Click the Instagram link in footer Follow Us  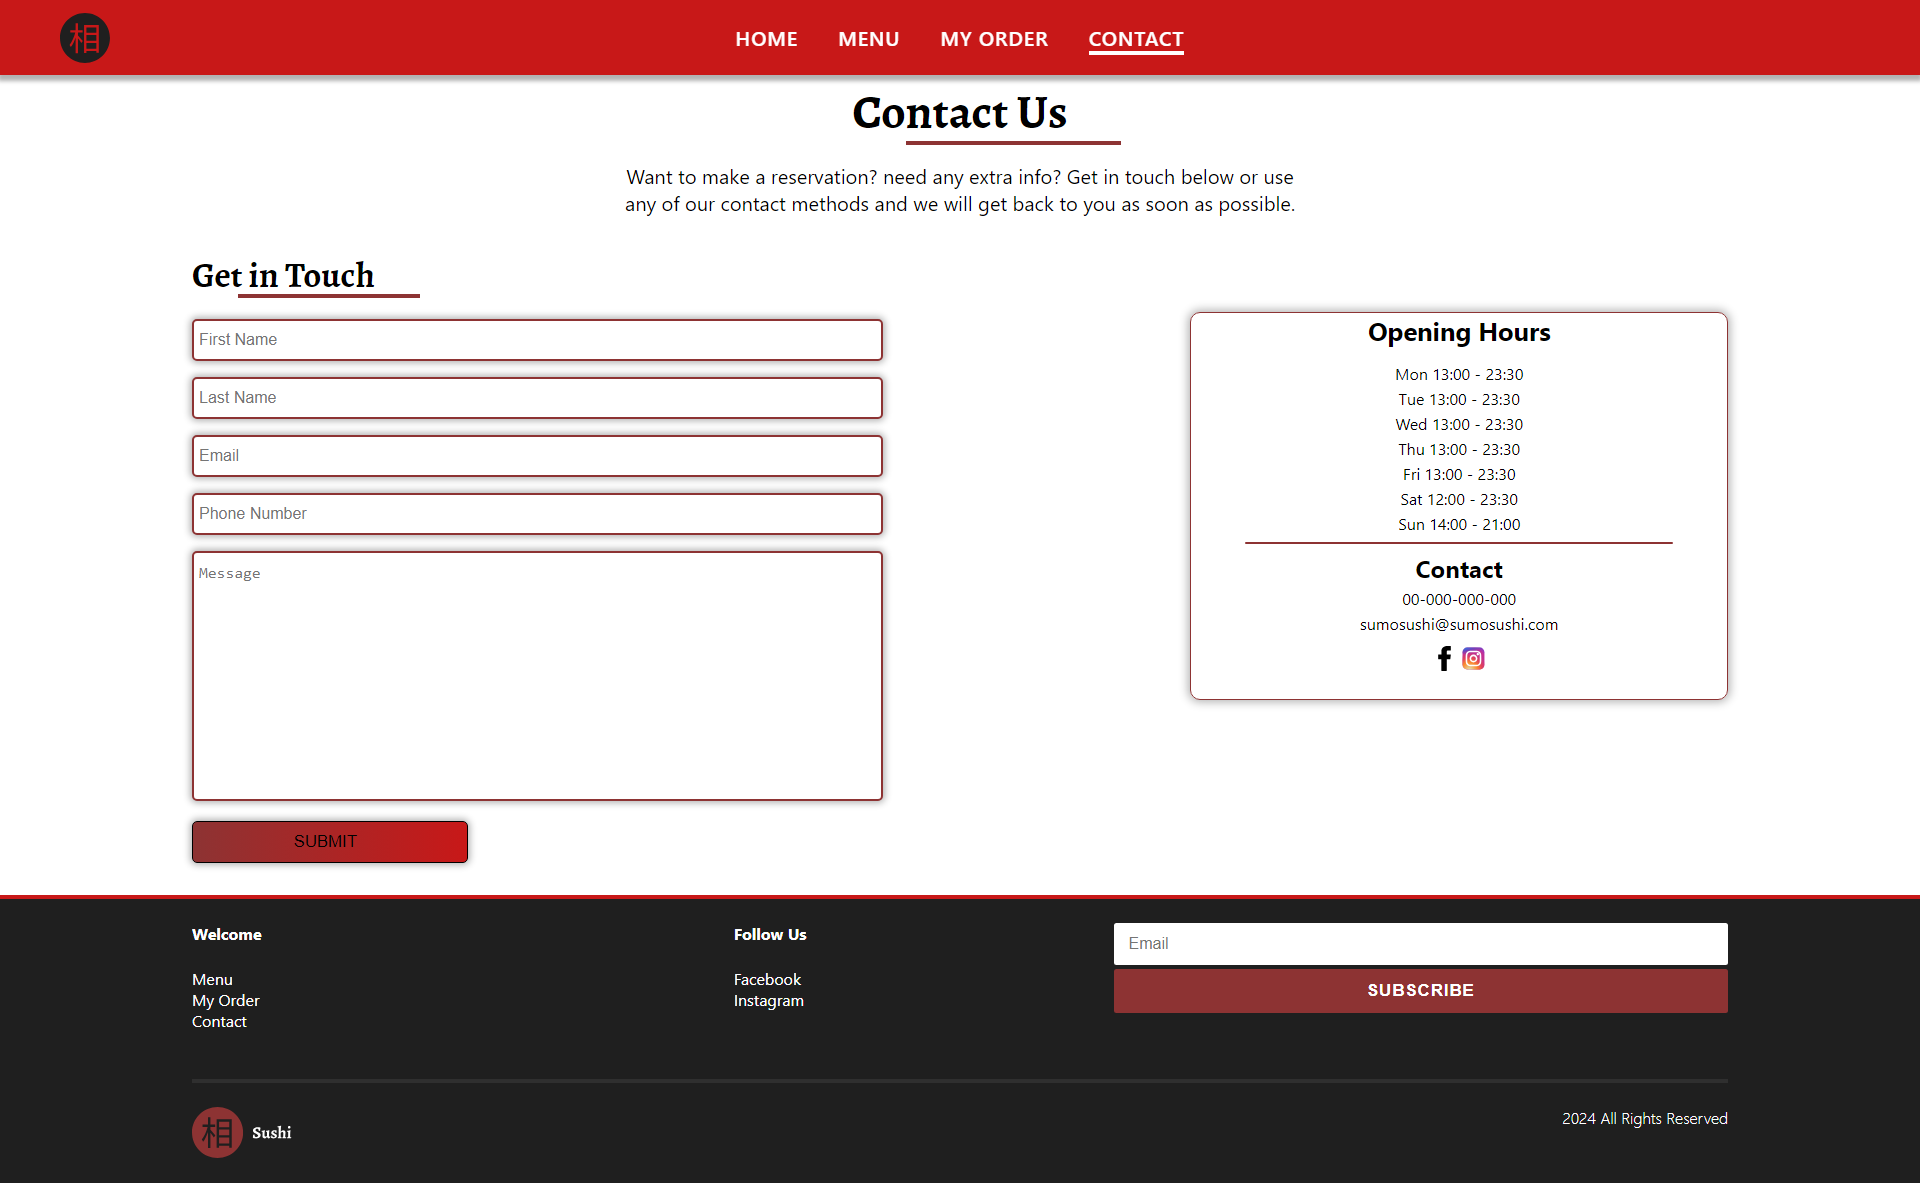coord(768,1001)
